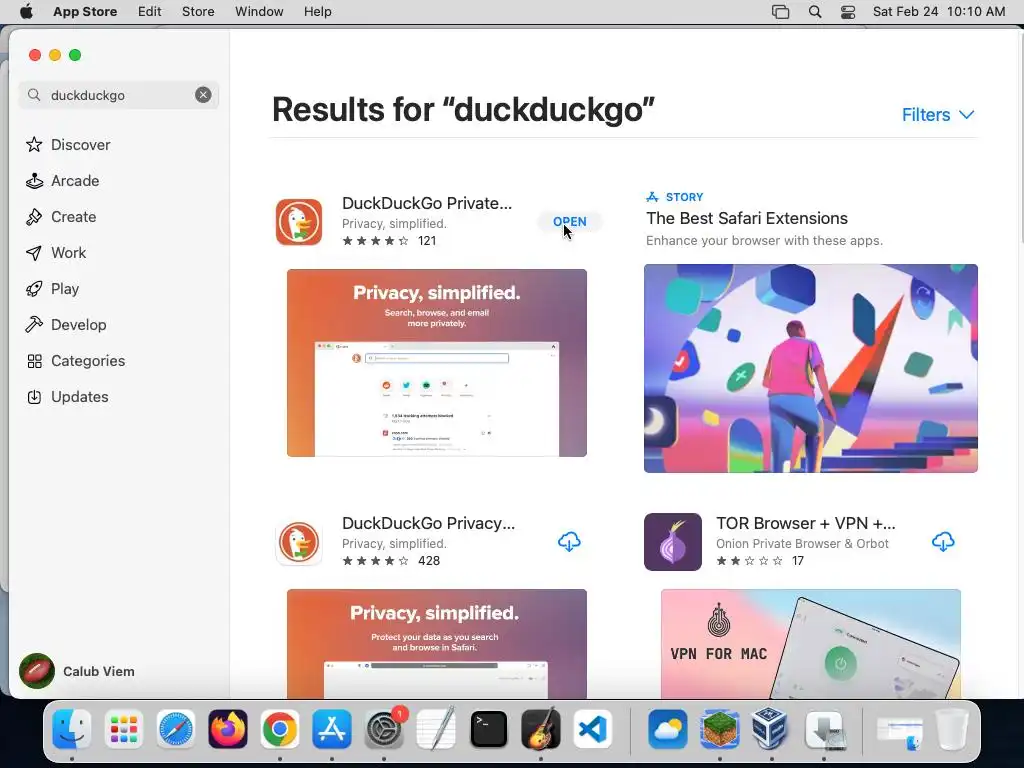
Task: Open the Edit menu
Action: 150,12
